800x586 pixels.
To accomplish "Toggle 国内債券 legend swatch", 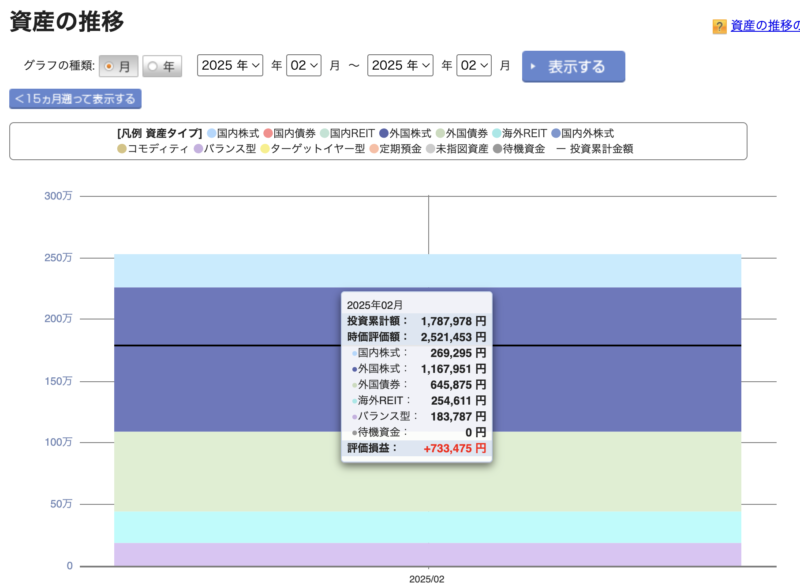I will (x=268, y=134).
